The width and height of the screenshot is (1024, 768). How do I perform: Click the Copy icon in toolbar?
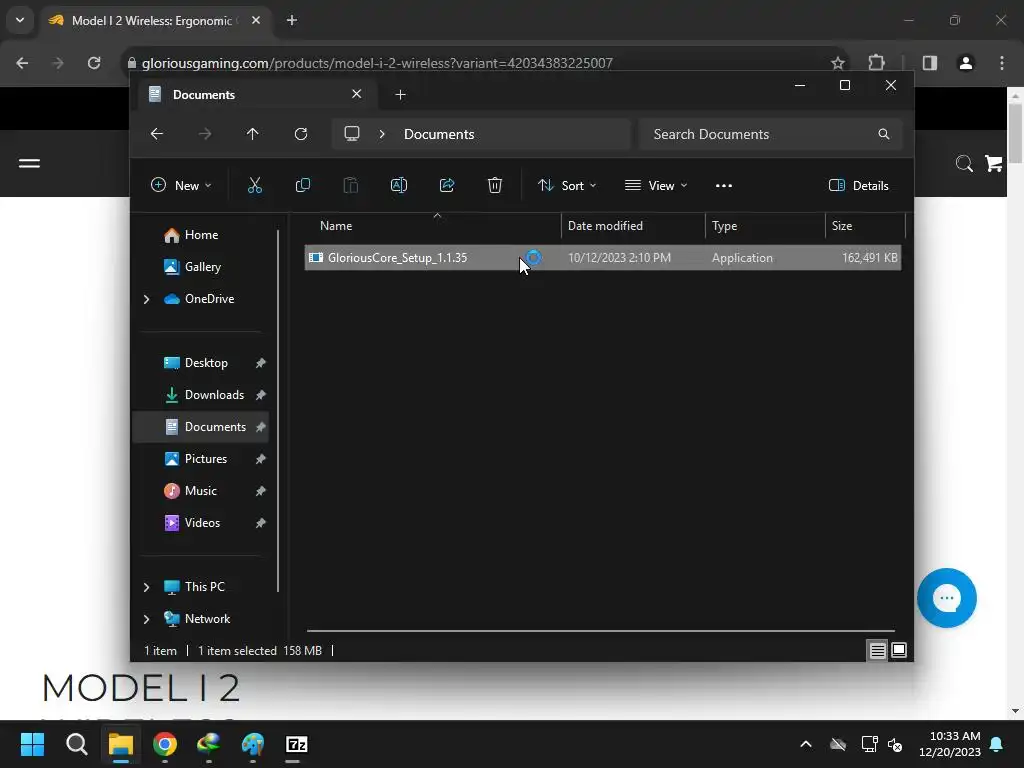pyautogui.click(x=302, y=185)
